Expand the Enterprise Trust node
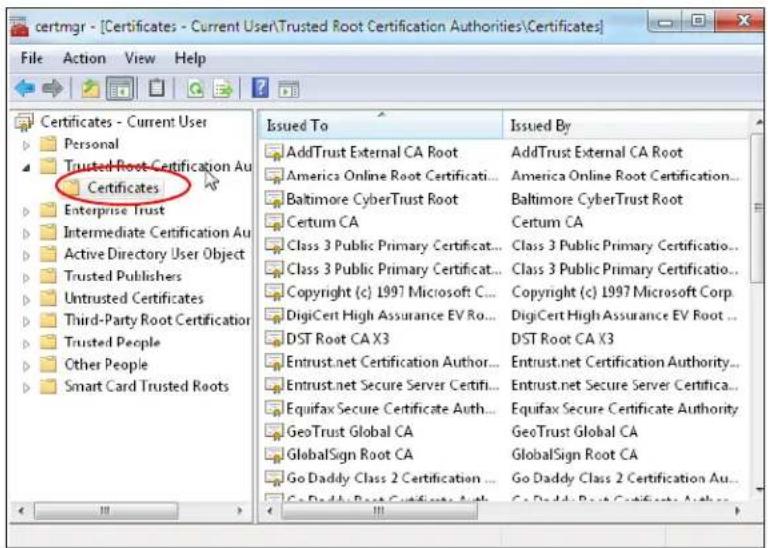768x548 pixels. (26, 211)
